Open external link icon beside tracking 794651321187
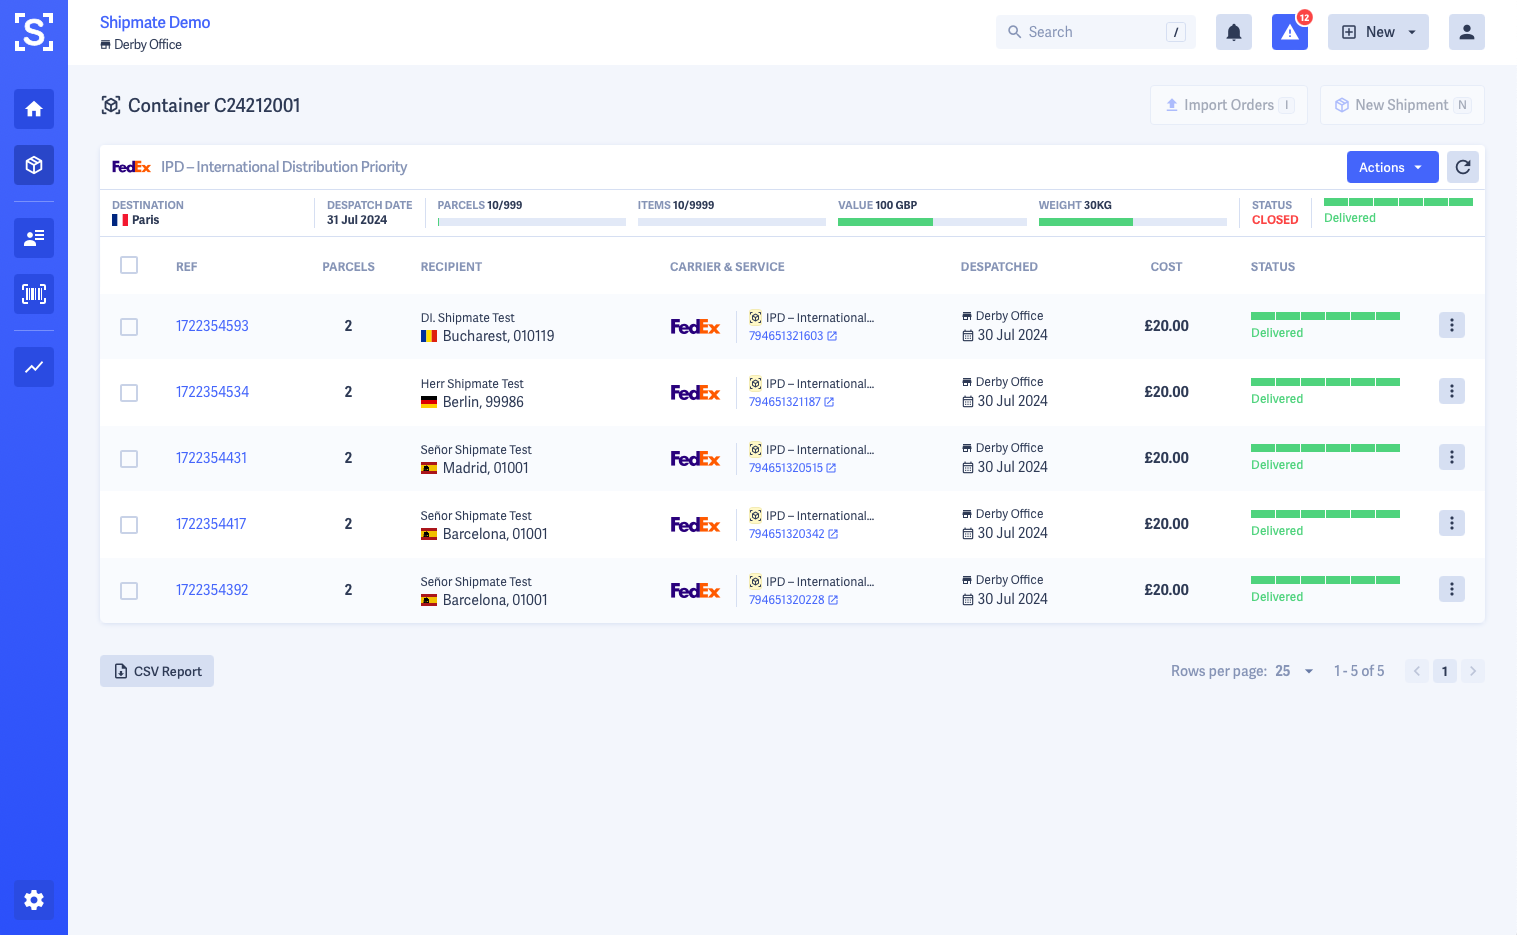The height and width of the screenshot is (935, 1517). [829, 402]
